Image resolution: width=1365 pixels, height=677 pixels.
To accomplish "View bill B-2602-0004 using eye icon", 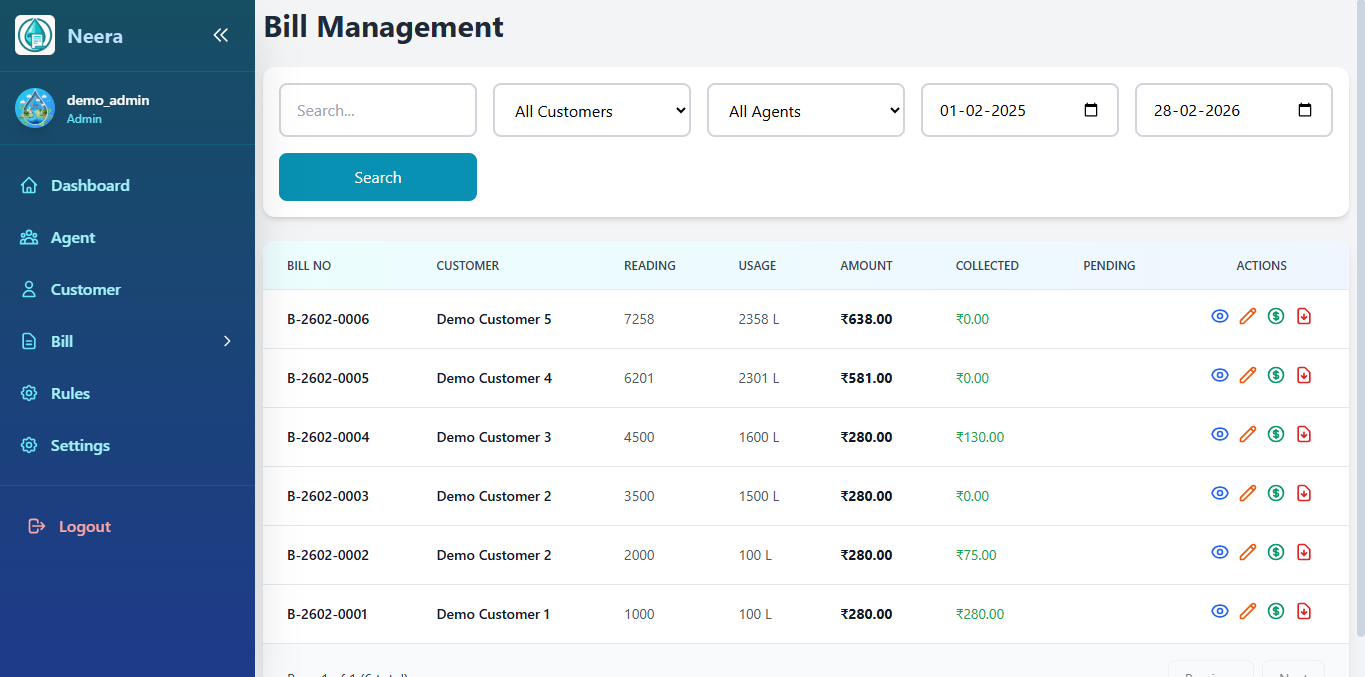I will (1219, 435).
